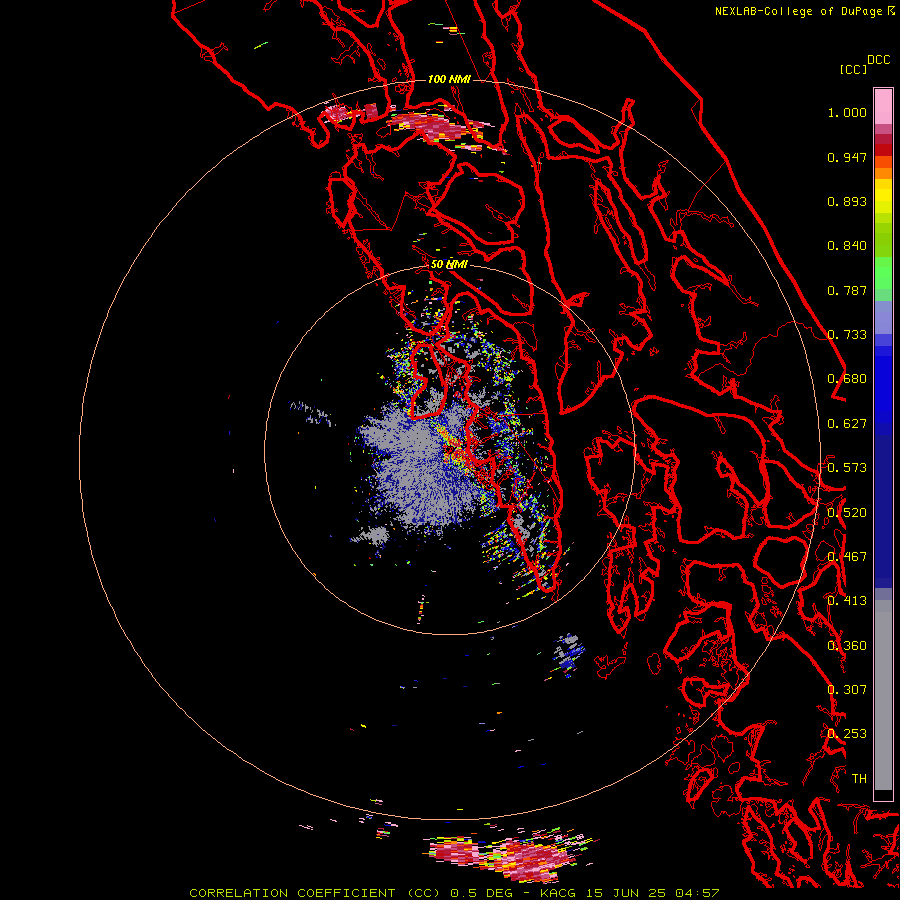The image size is (900, 900).
Task: Click the CORRELATION COEFFICIENT title text
Action: click(292, 893)
